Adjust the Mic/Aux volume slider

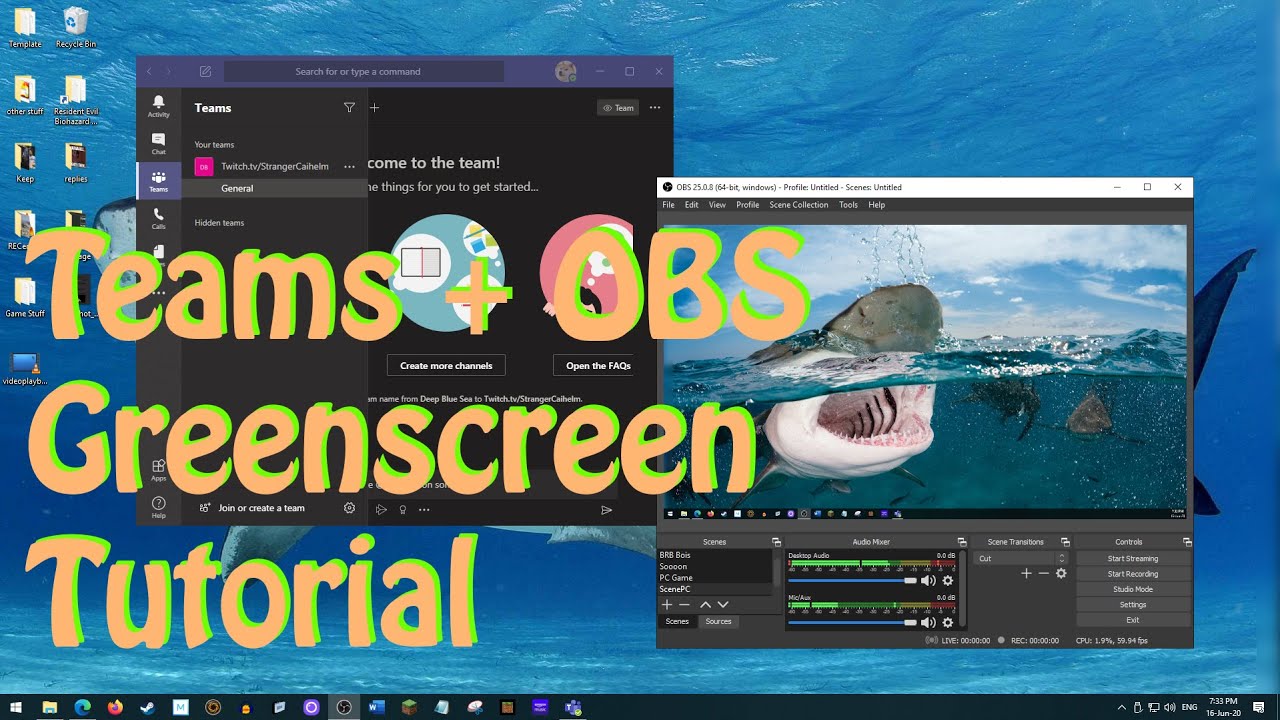(x=852, y=622)
